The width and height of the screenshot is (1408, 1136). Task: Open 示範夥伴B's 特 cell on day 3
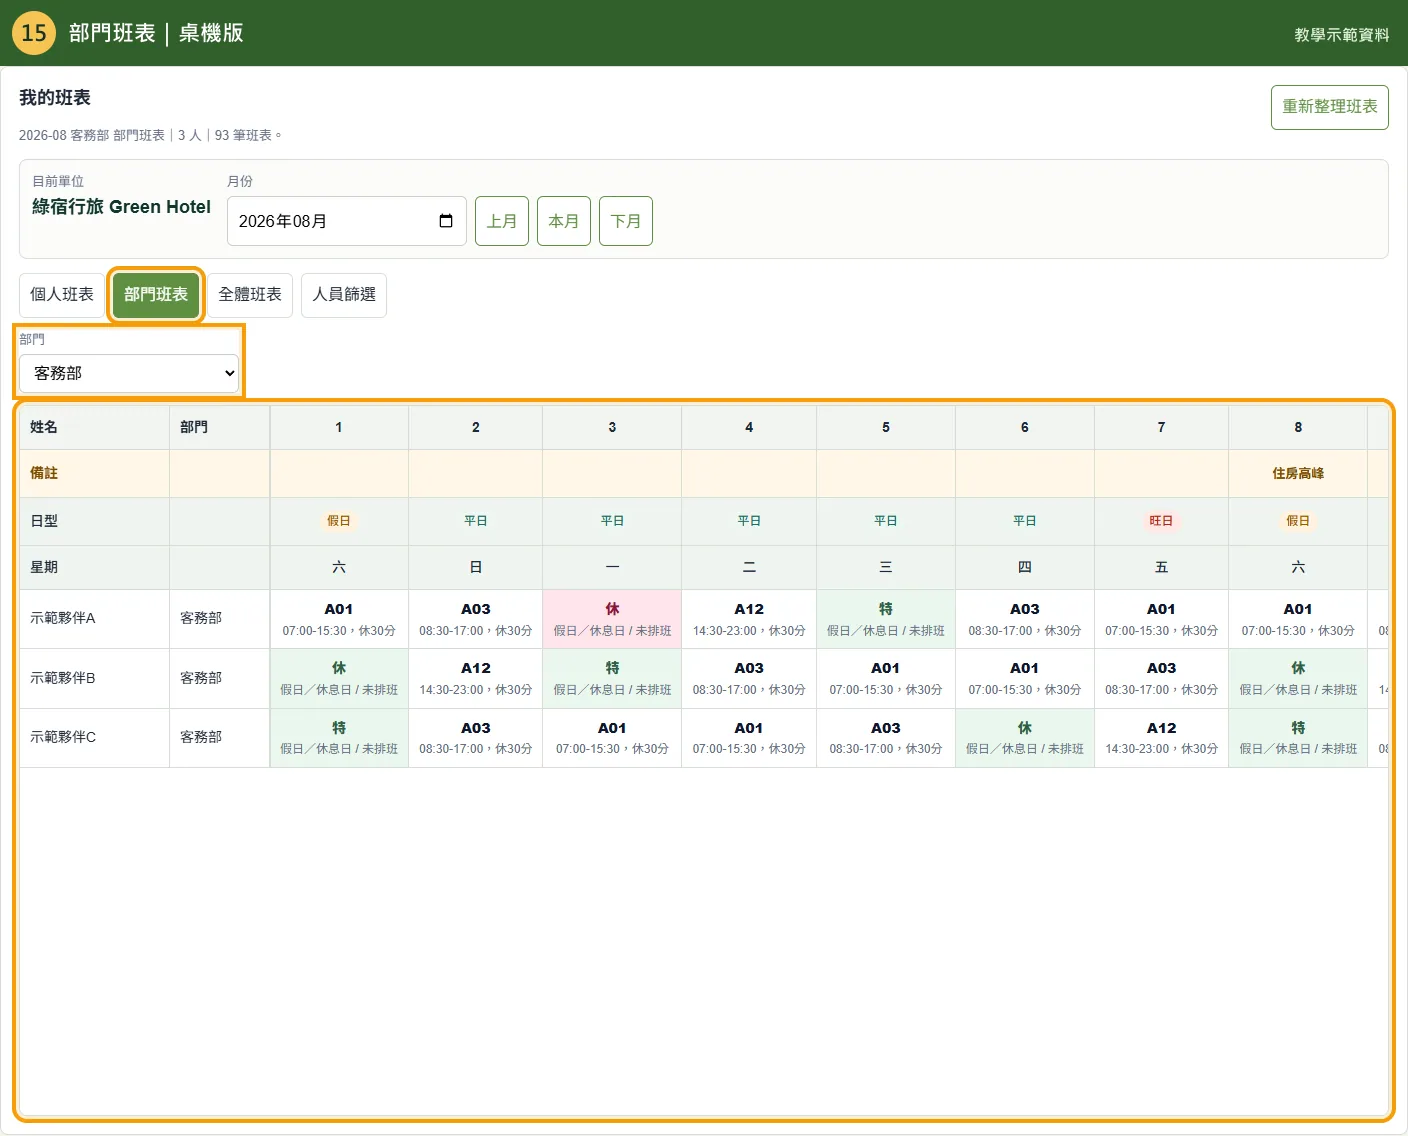point(612,678)
